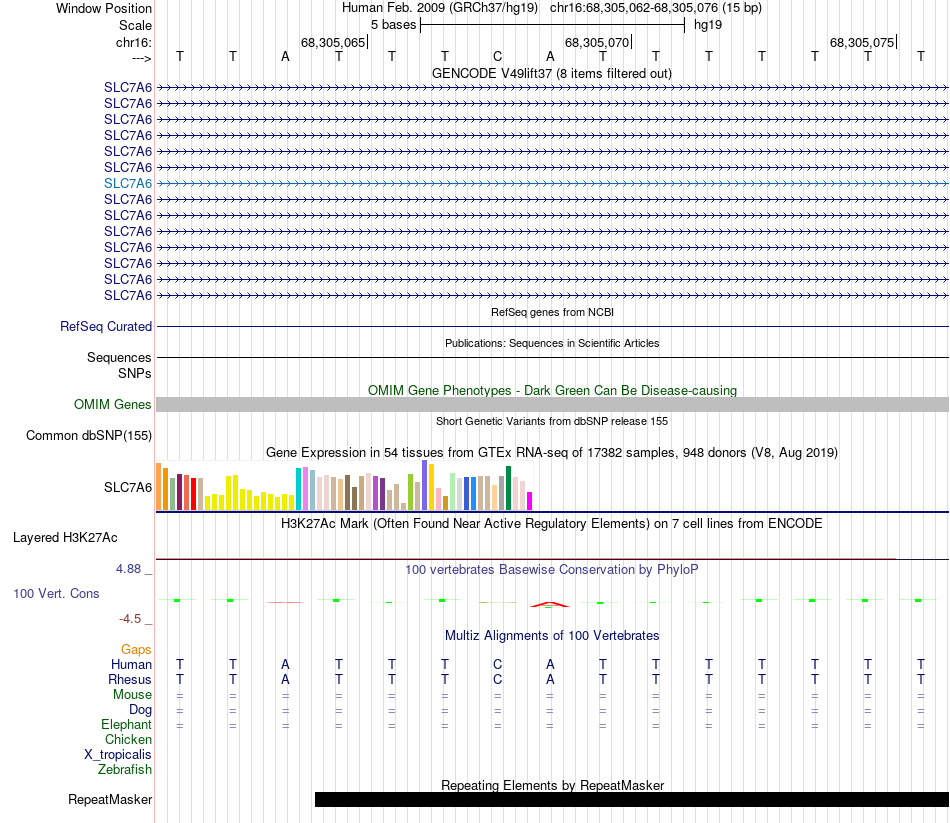Click the Scale label

135,25
